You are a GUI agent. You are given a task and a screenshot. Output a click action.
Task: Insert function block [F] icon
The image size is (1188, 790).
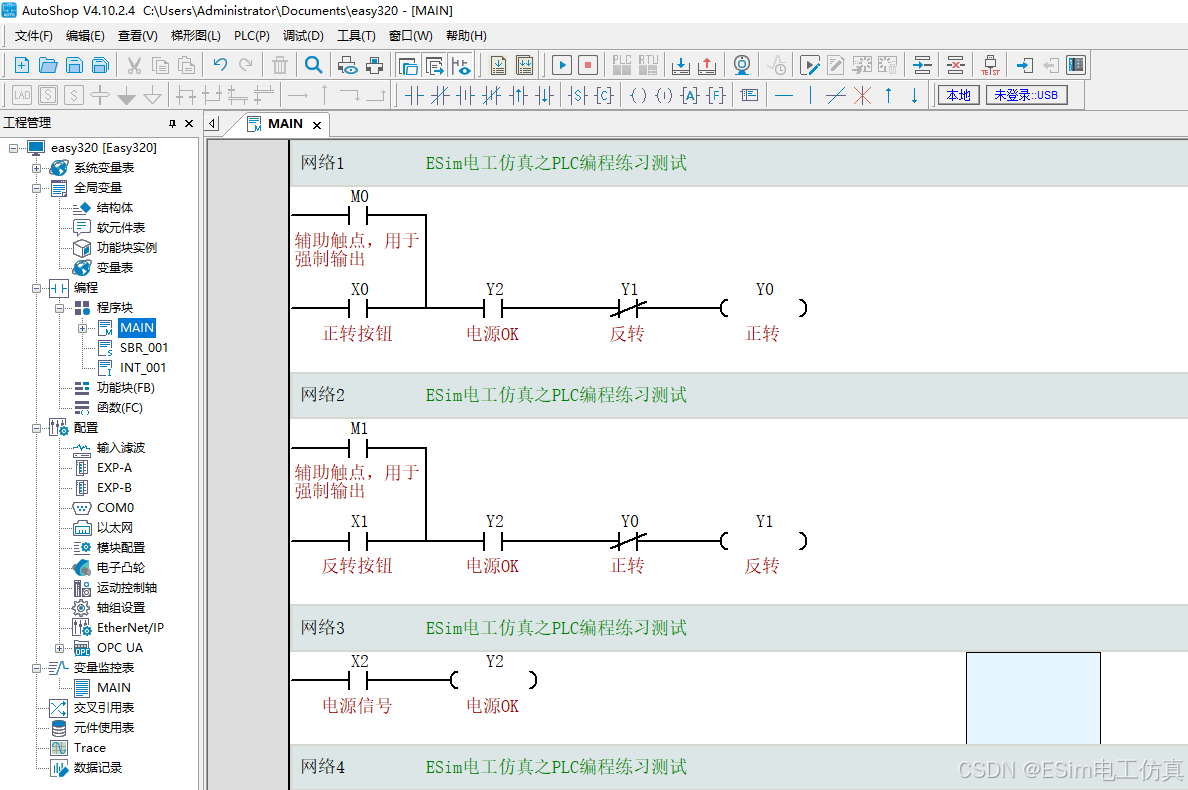[x=716, y=95]
